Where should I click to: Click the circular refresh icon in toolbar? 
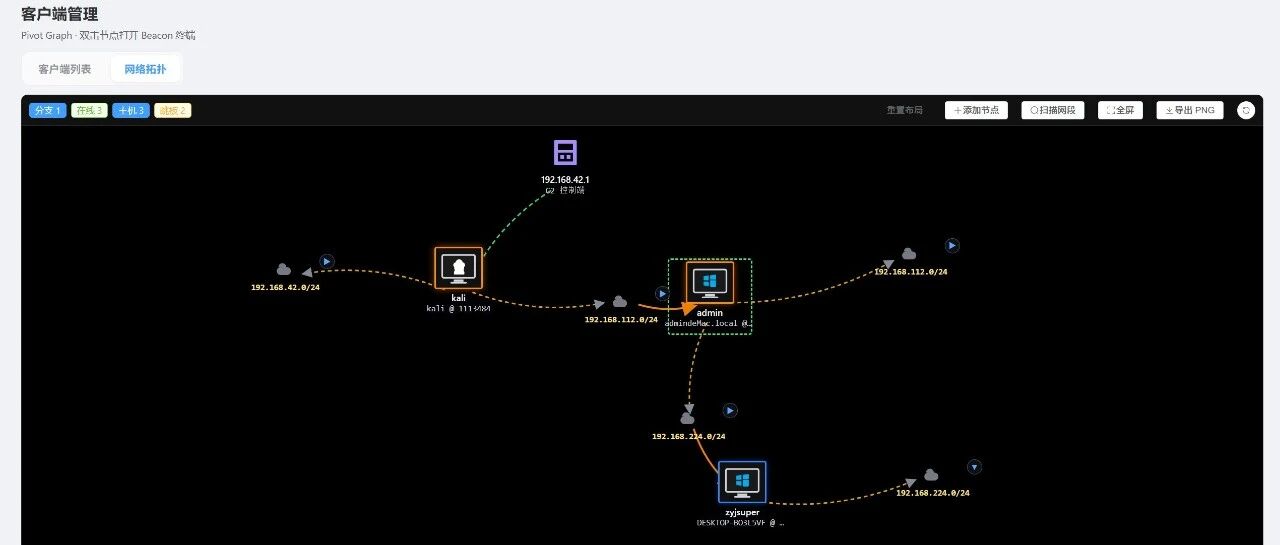tap(1246, 110)
